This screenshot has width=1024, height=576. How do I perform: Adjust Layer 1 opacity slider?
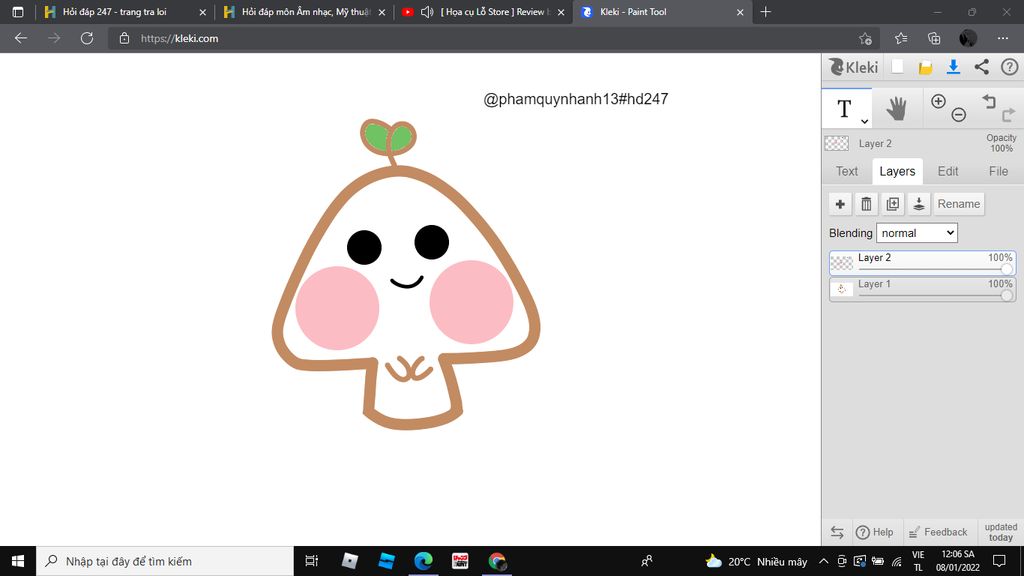click(x=1006, y=295)
